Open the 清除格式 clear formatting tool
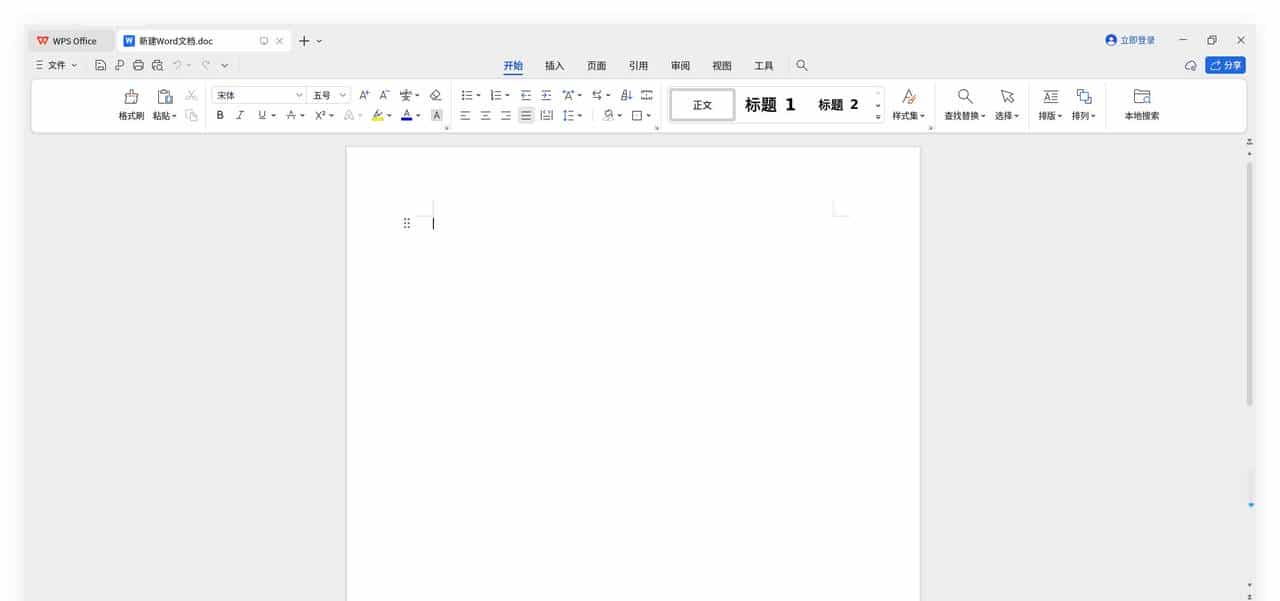Screen dimensions: 1280x601 coord(435,94)
